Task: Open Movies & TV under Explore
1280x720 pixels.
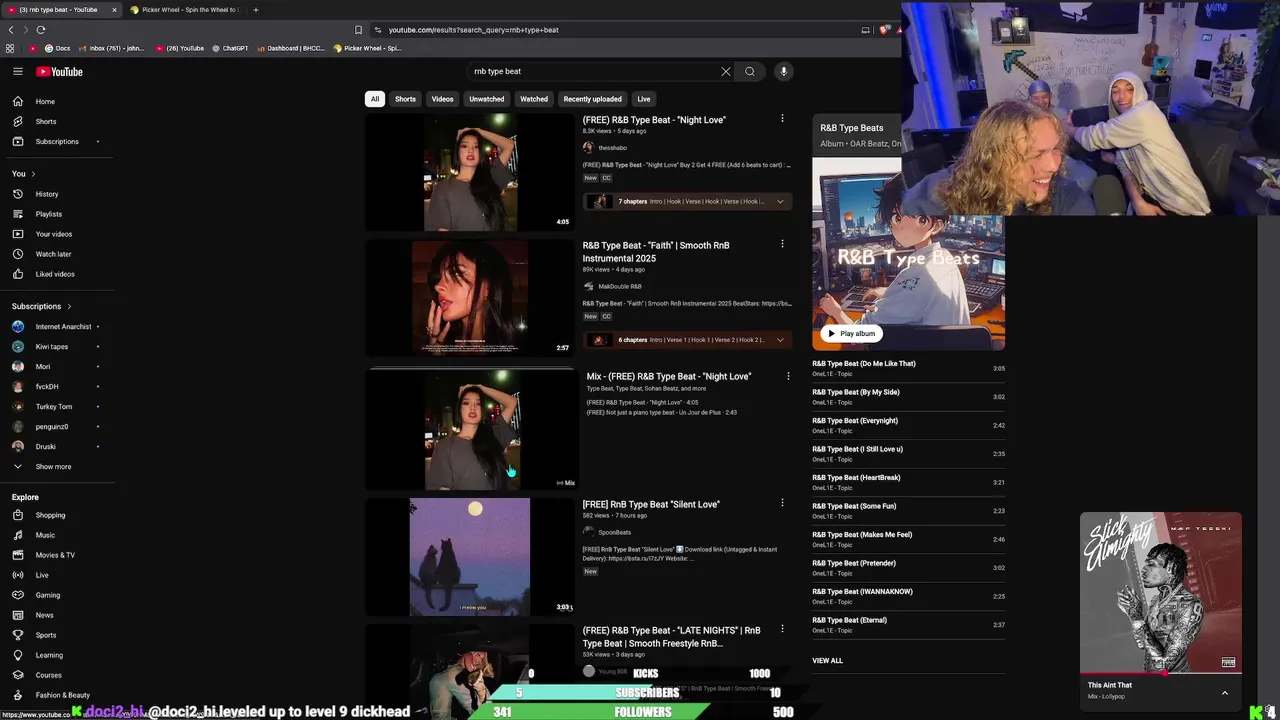Action: click(x=57, y=555)
